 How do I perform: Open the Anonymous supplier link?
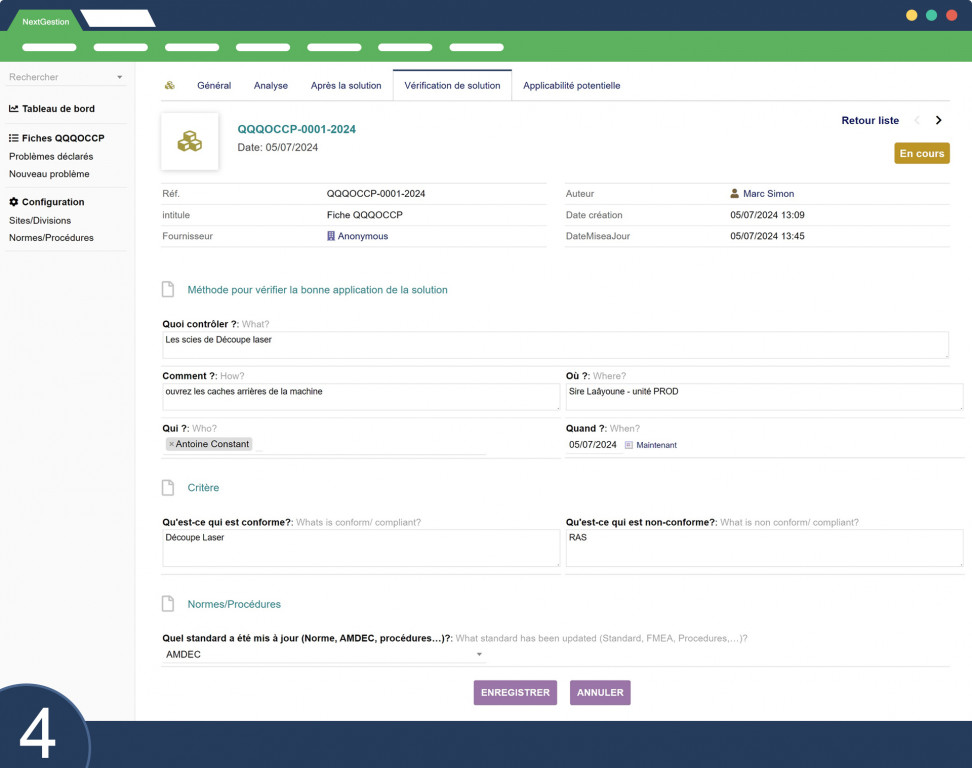(363, 236)
